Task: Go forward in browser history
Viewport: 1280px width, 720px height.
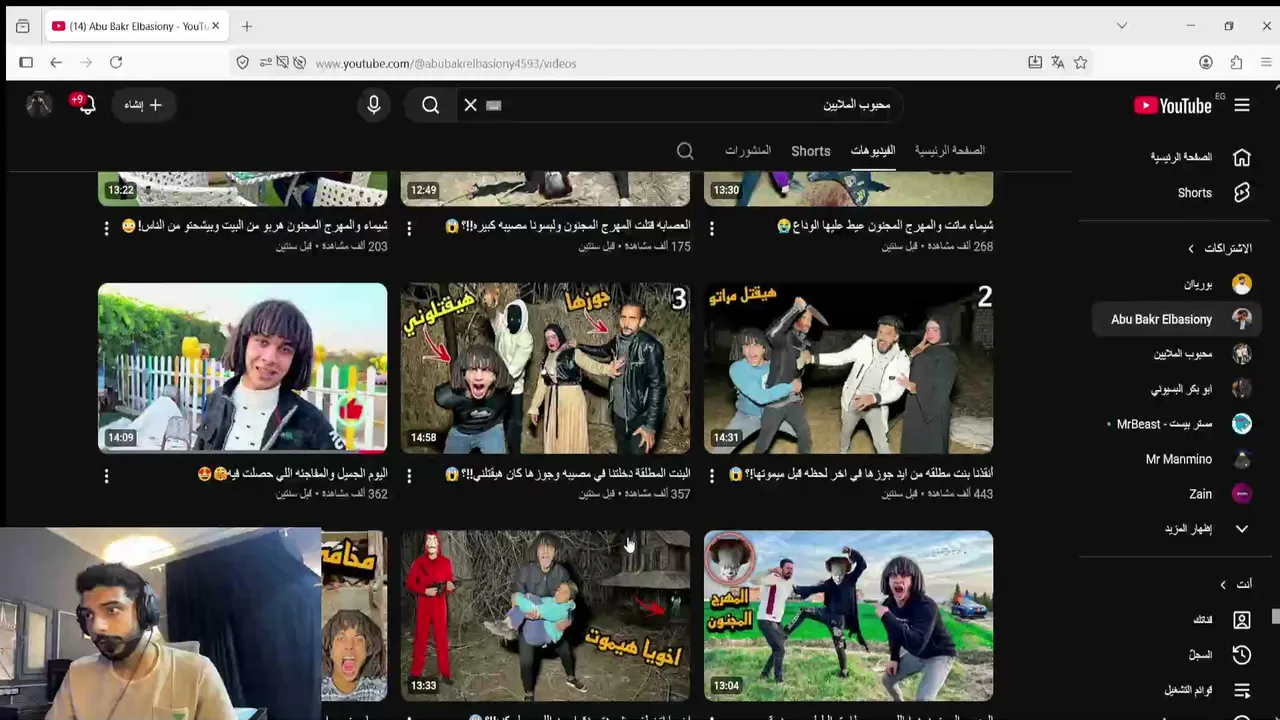Action: [x=86, y=63]
